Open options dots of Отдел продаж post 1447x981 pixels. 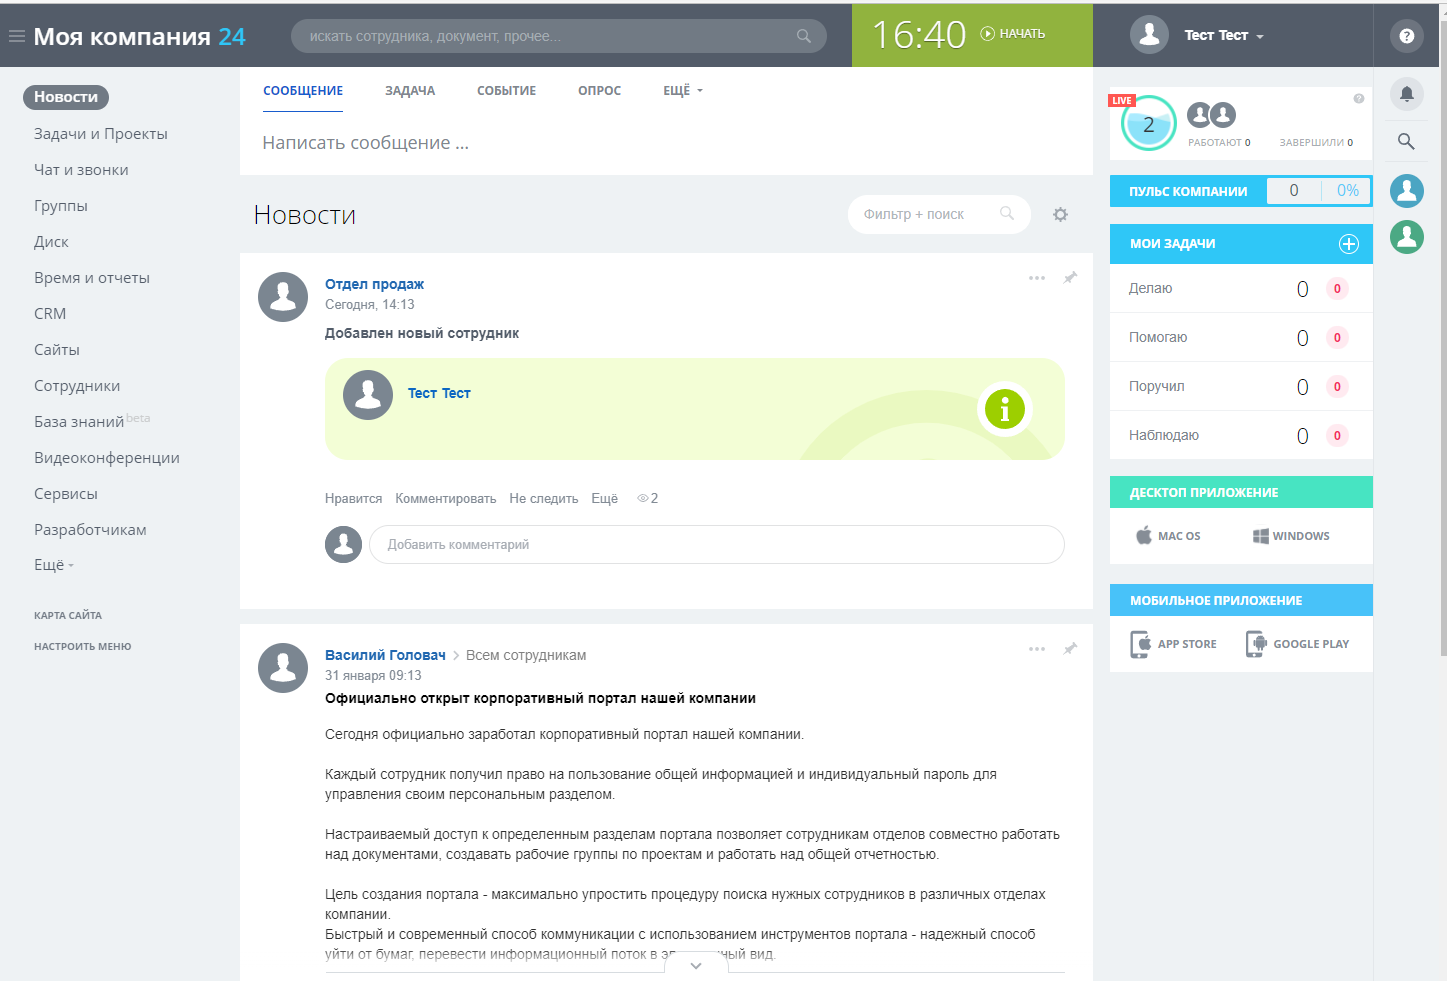tap(1037, 278)
